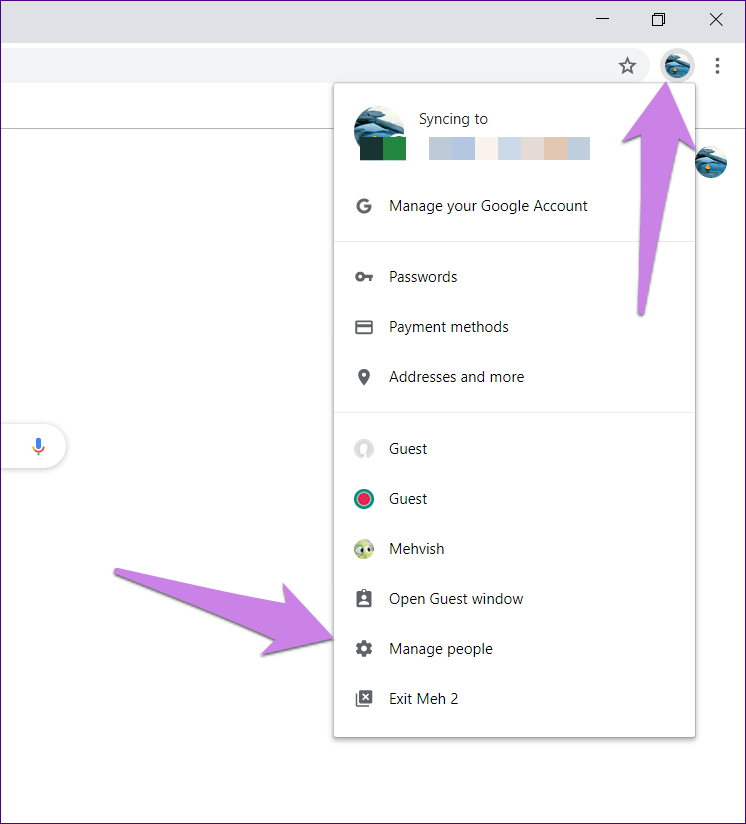
Task: Open Manage people
Action: pyautogui.click(x=514, y=648)
